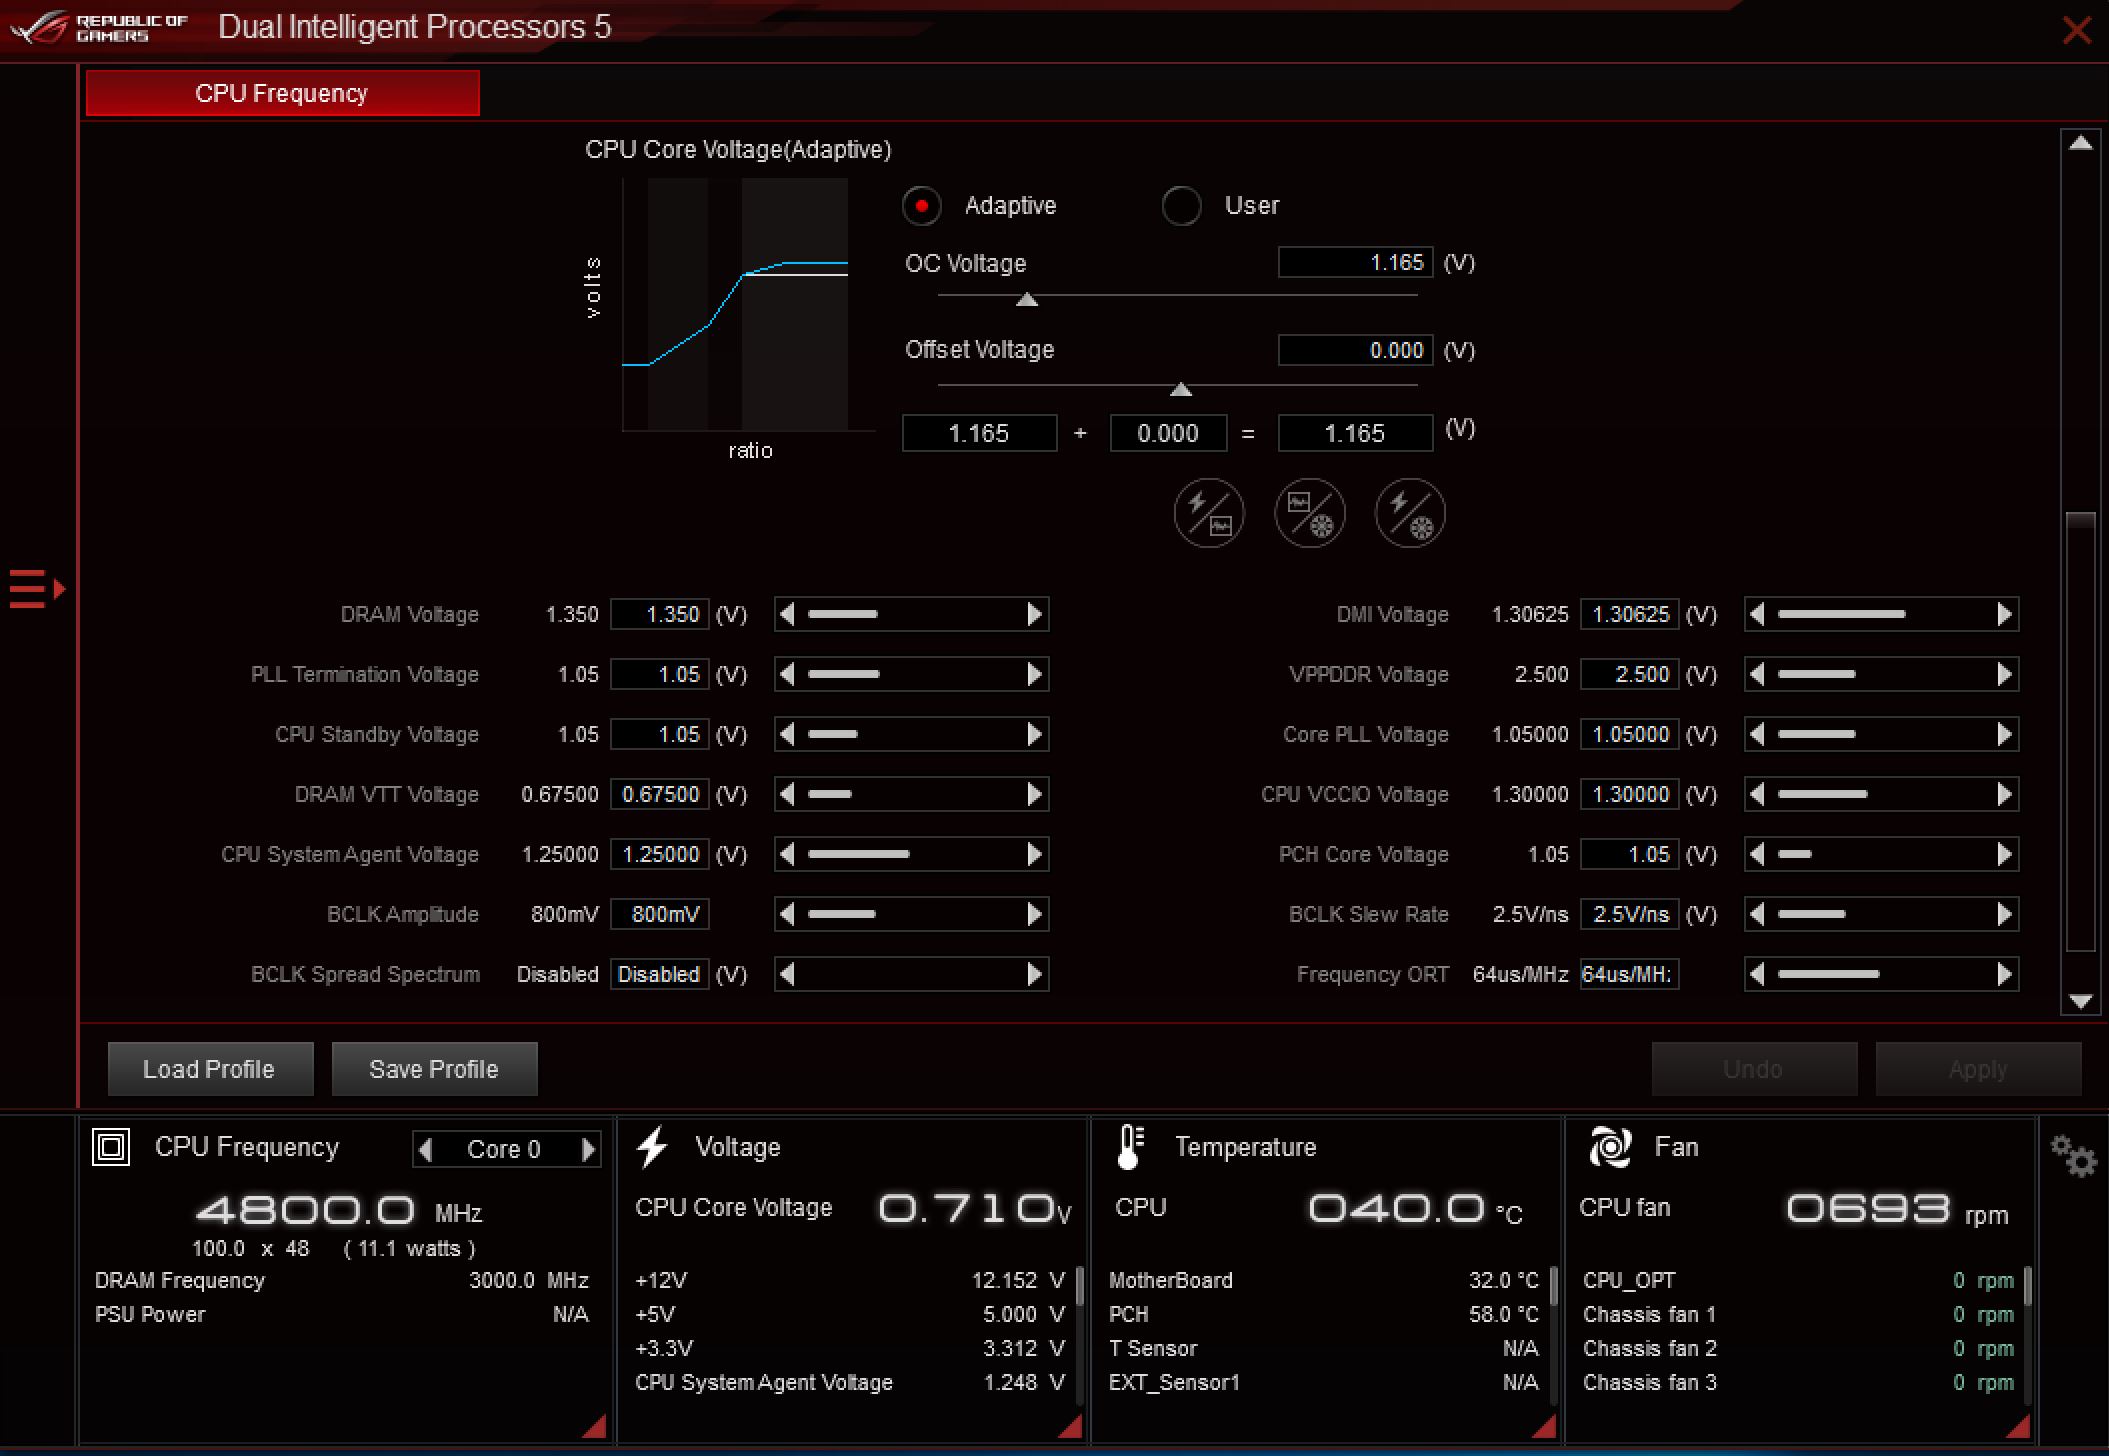Increase BCLK Slew Rate
The image size is (2109, 1456).
click(2005, 914)
